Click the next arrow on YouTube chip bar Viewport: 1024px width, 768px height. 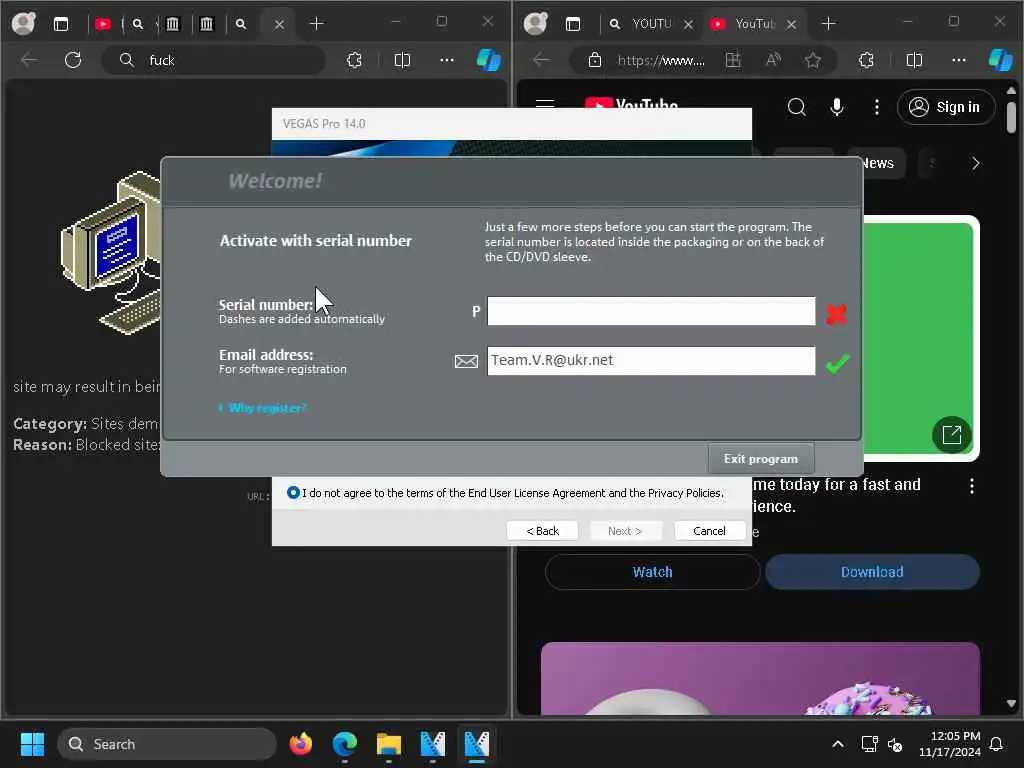(x=976, y=163)
